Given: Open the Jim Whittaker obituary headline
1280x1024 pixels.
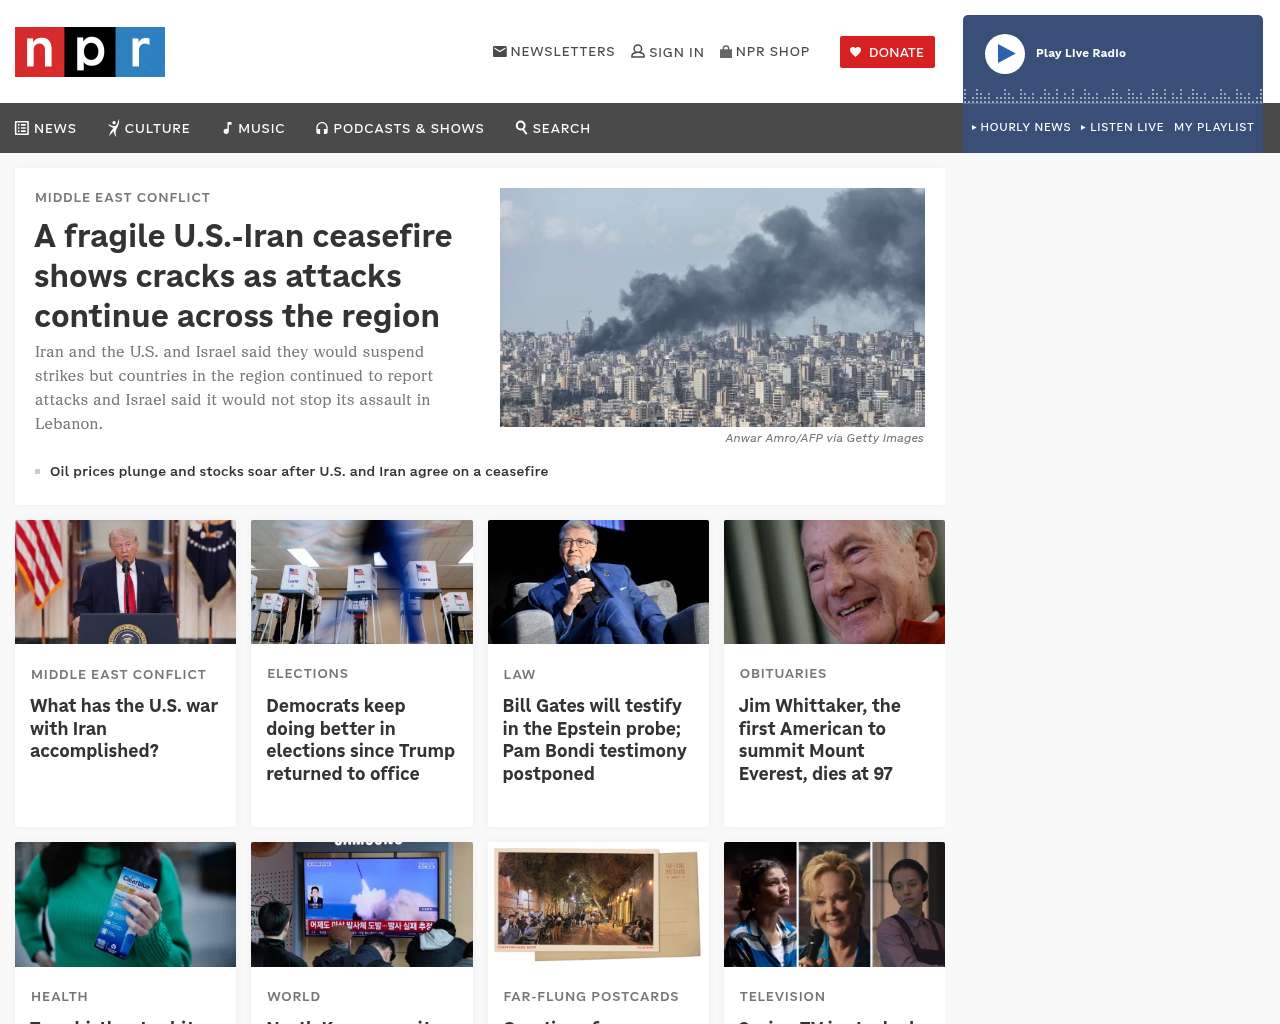Looking at the screenshot, I should point(819,739).
